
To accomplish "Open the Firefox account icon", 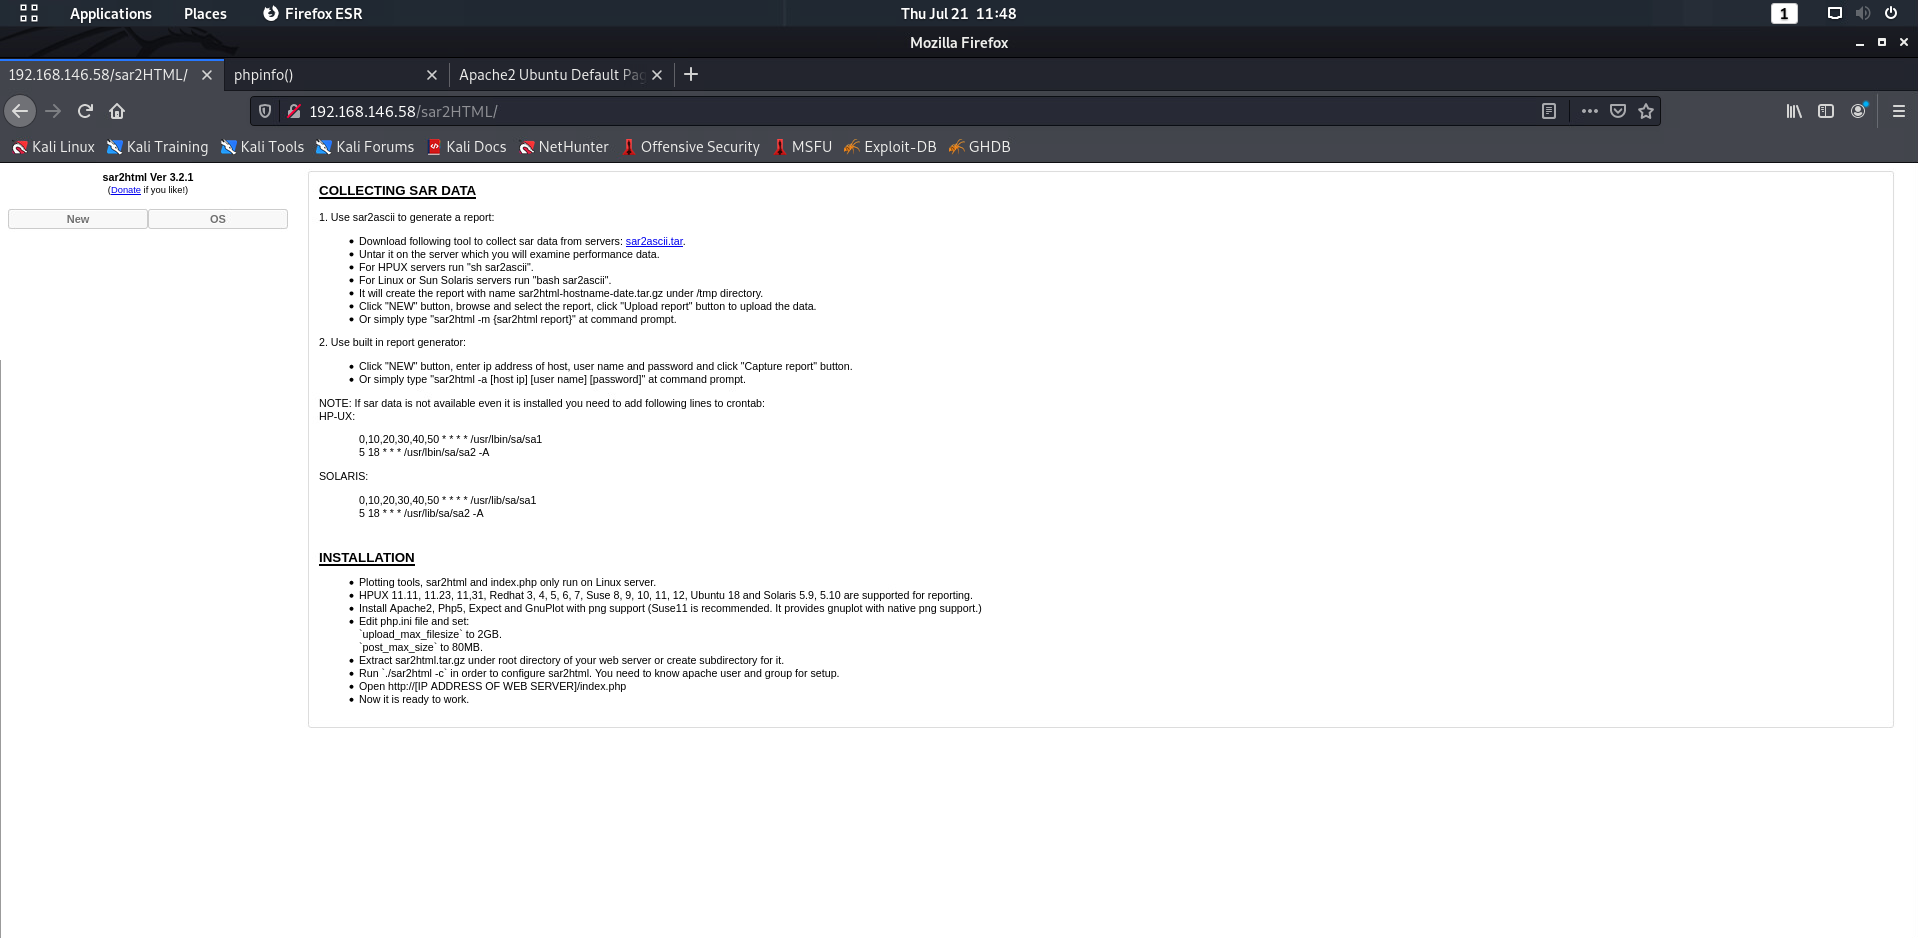I will [1858, 111].
